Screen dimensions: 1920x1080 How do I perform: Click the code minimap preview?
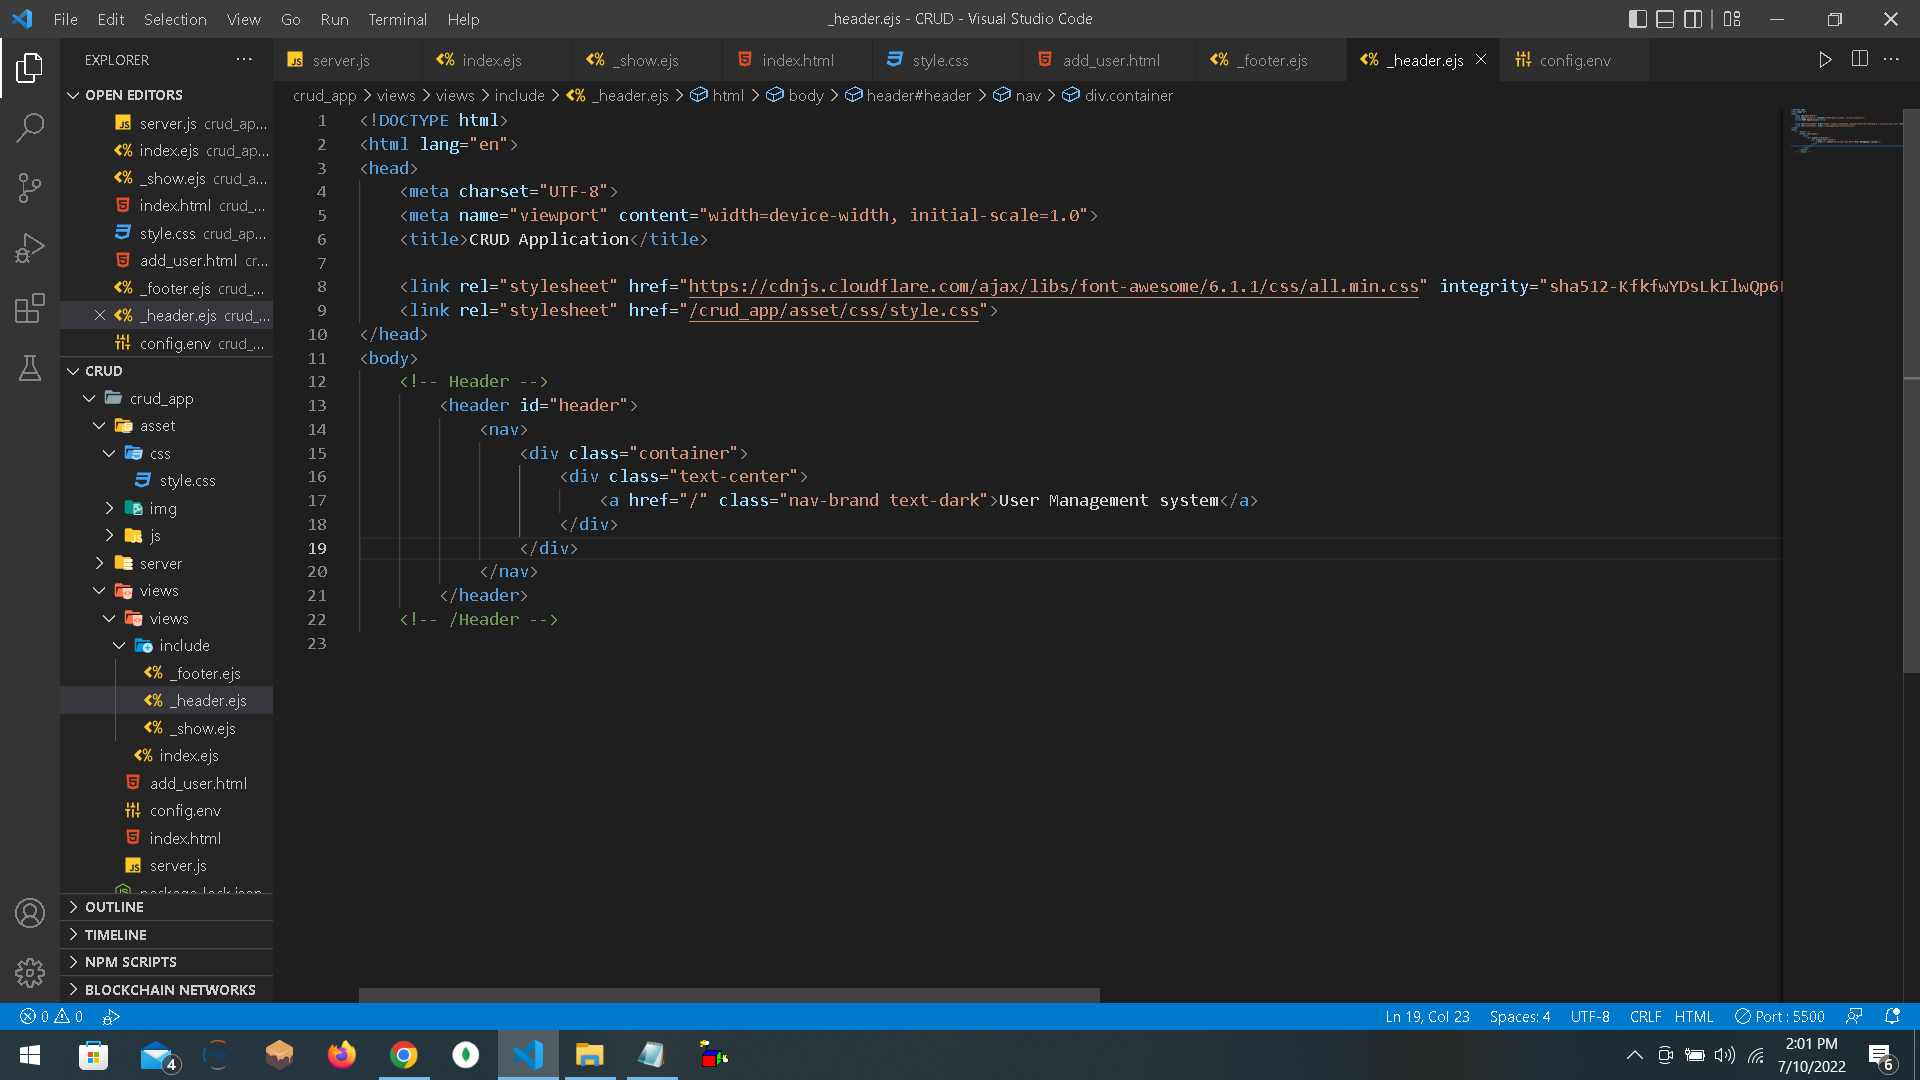click(x=1845, y=130)
